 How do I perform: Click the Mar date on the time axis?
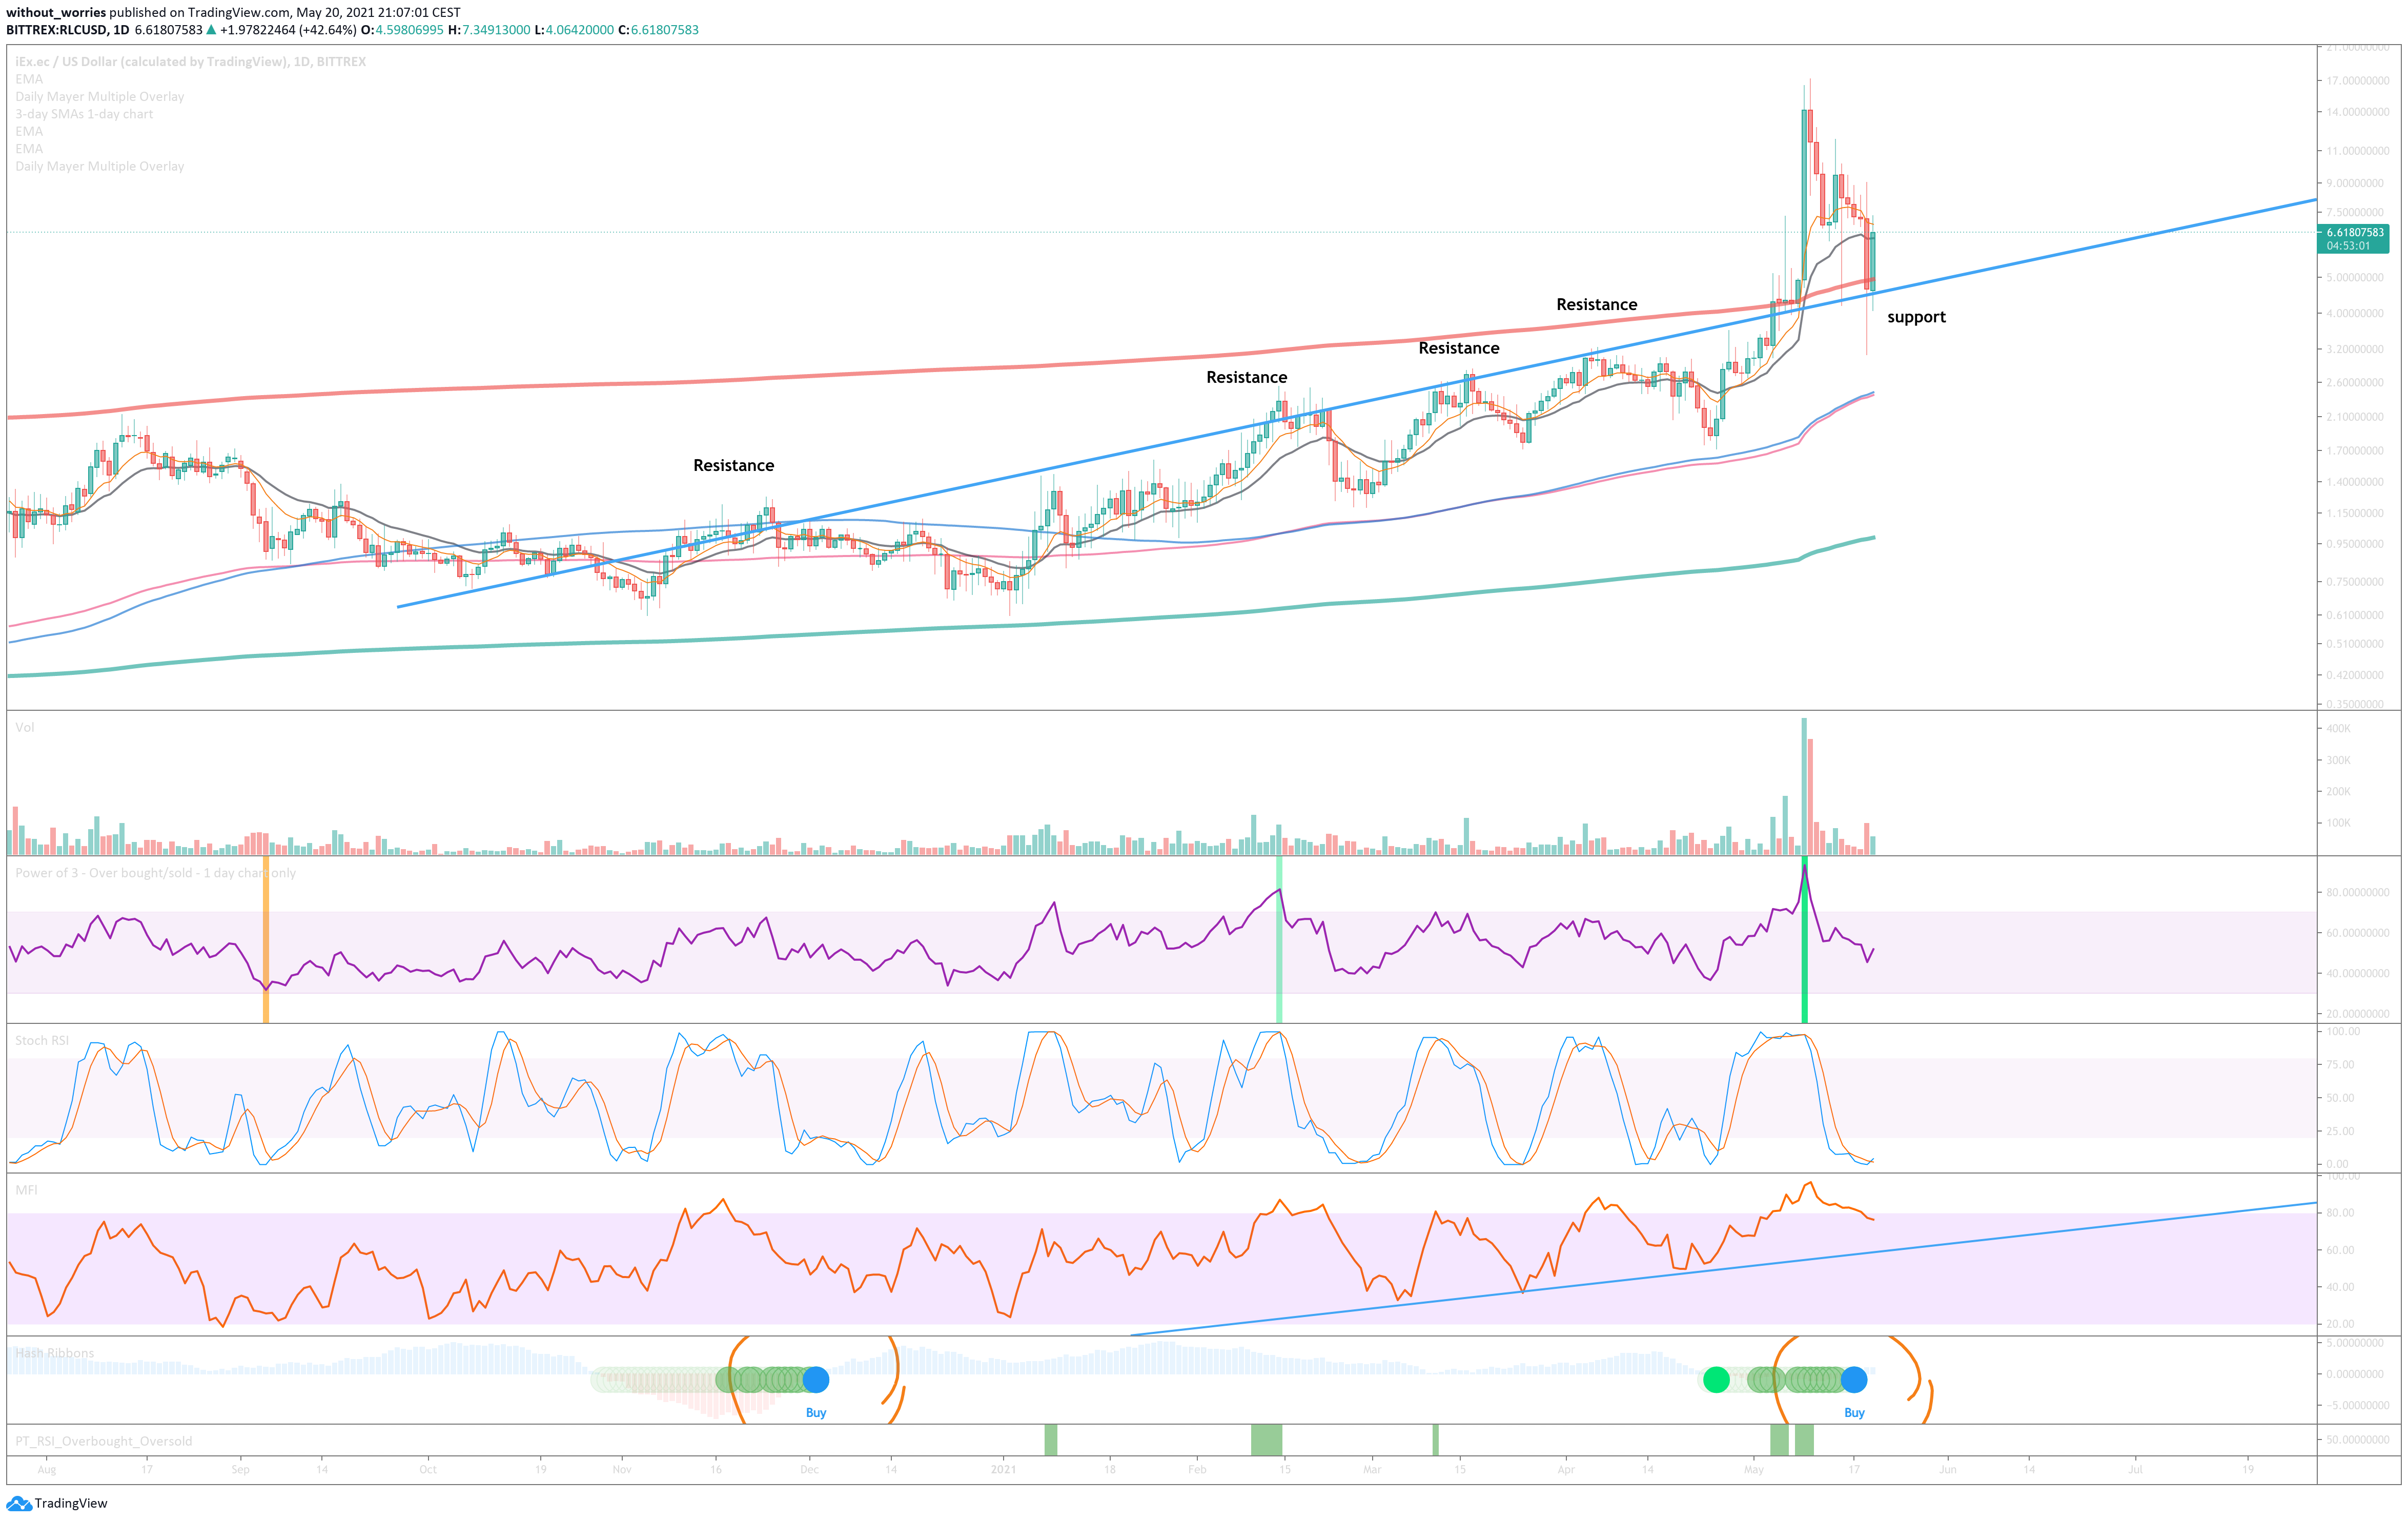pos(1372,1469)
